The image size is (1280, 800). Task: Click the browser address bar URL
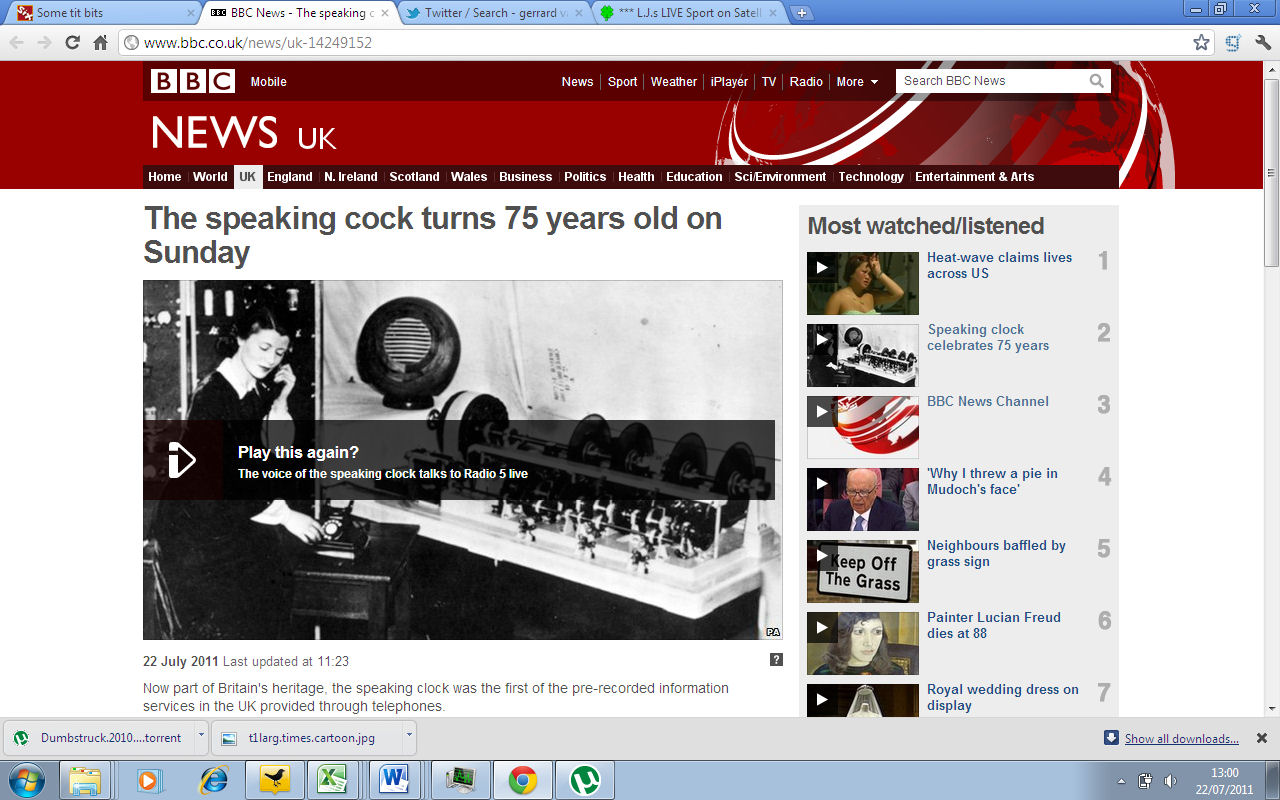(x=258, y=43)
